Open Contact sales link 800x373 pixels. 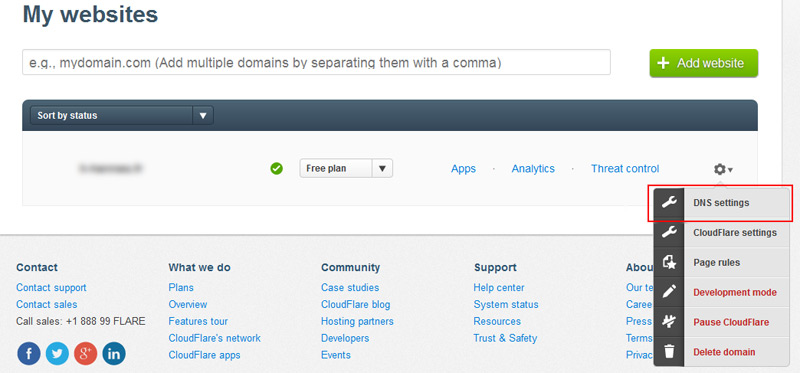[x=46, y=304]
